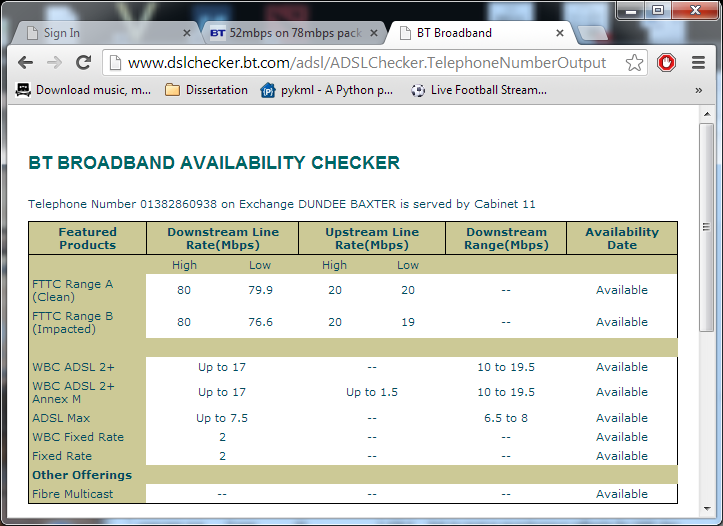Image resolution: width=723 pixels, height=526 pixels.
Task: Click the 79.9 downstream low value
Action: [261, 290]
